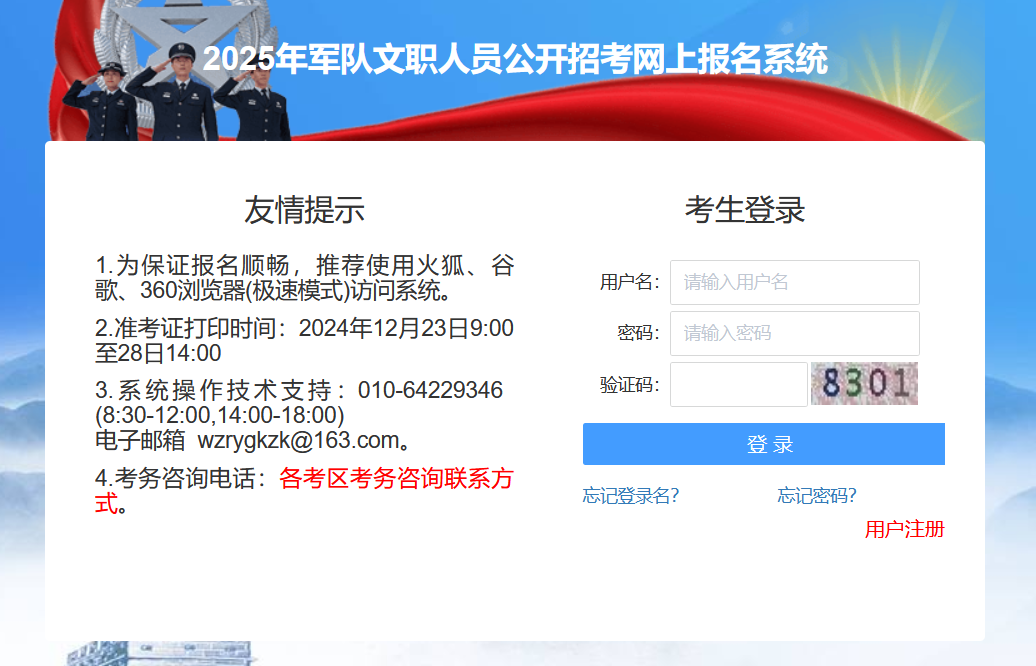This screenshot has height=666, width=1036.
Task: Click the 忘记登录名 forgot login name link
Action: (x=631, y=495)
